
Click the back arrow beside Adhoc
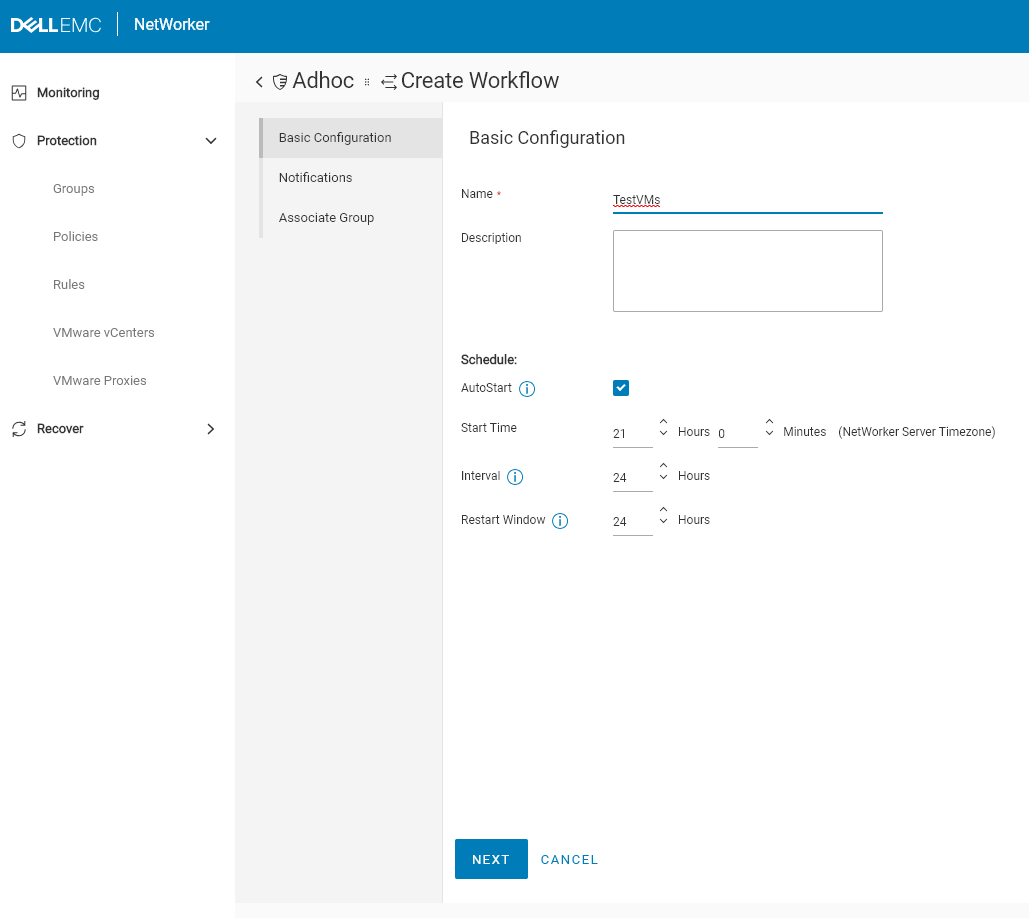click(x=259, y=81)
